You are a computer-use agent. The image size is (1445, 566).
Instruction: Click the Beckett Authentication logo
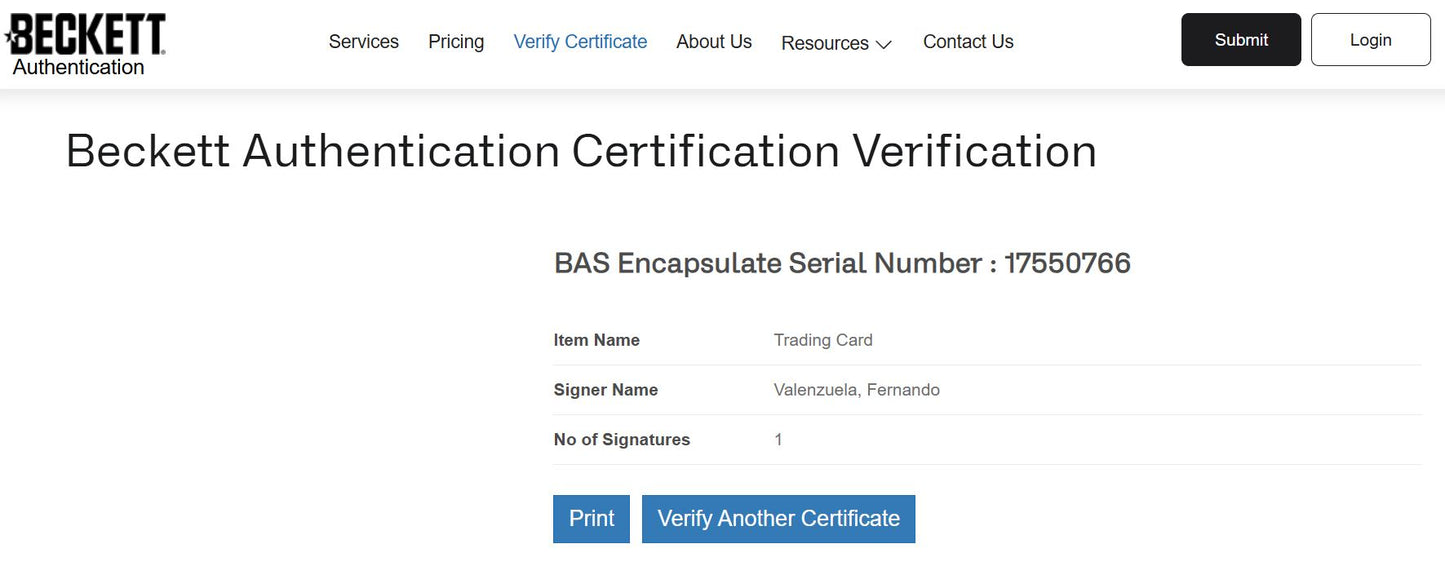pos(85,44)
